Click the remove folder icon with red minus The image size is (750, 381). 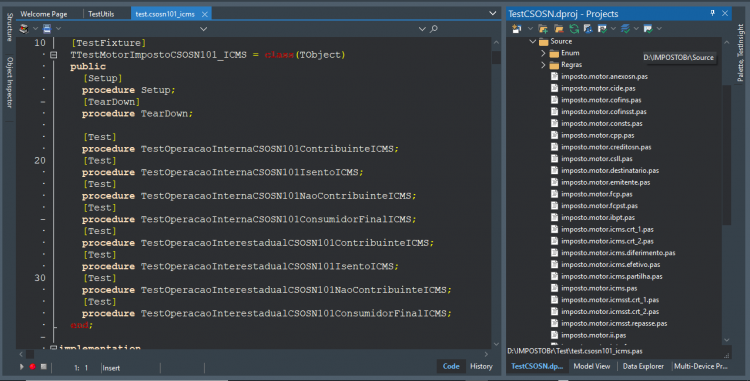click(x=559, y=29)
